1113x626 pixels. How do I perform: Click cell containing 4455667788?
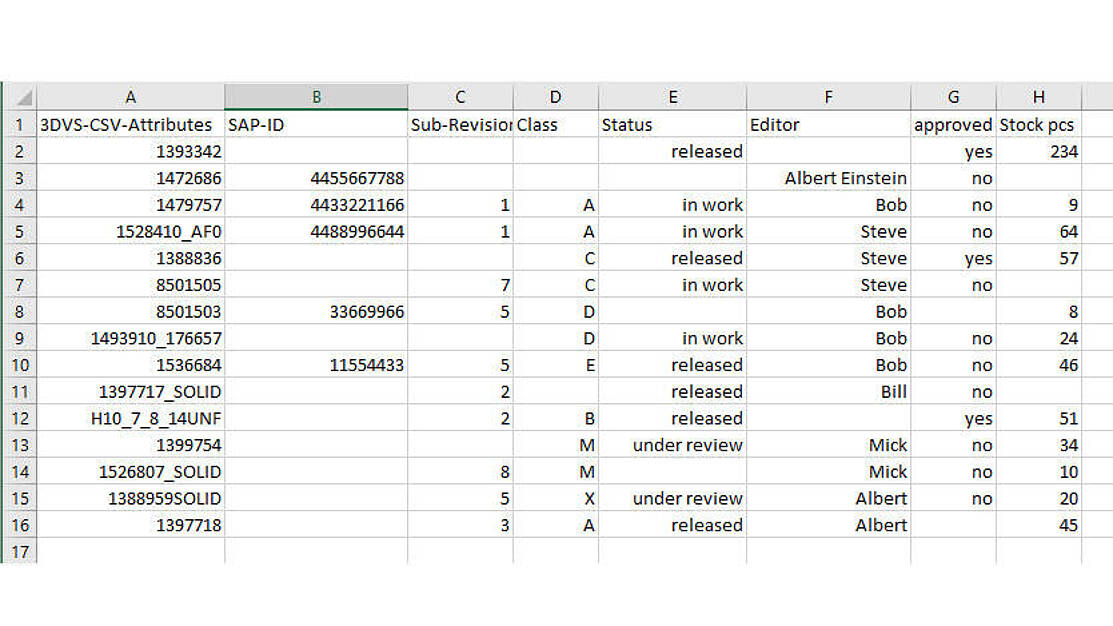(316, 178)
